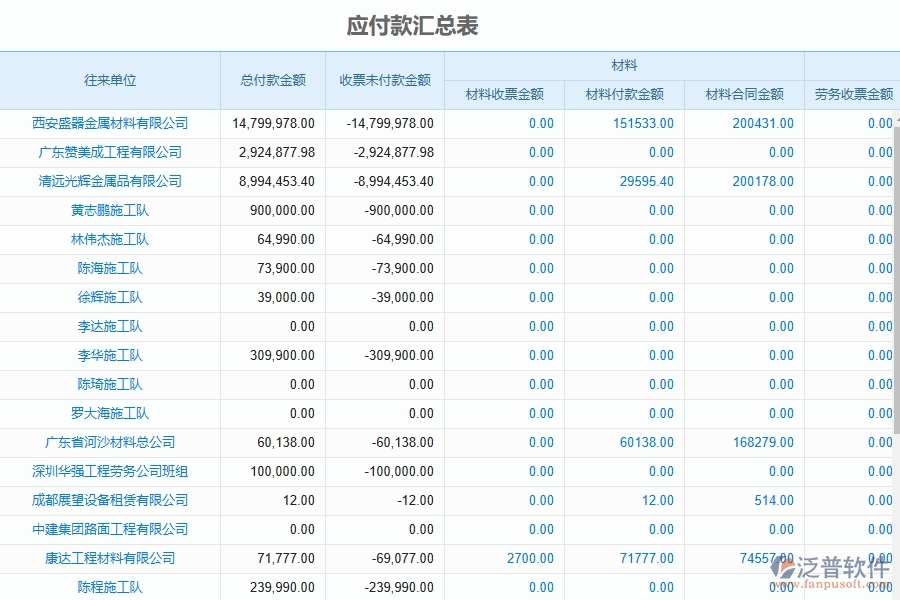
Task: Select the 黄志鹏施工队 row entry
Action: tap(110, 210)
